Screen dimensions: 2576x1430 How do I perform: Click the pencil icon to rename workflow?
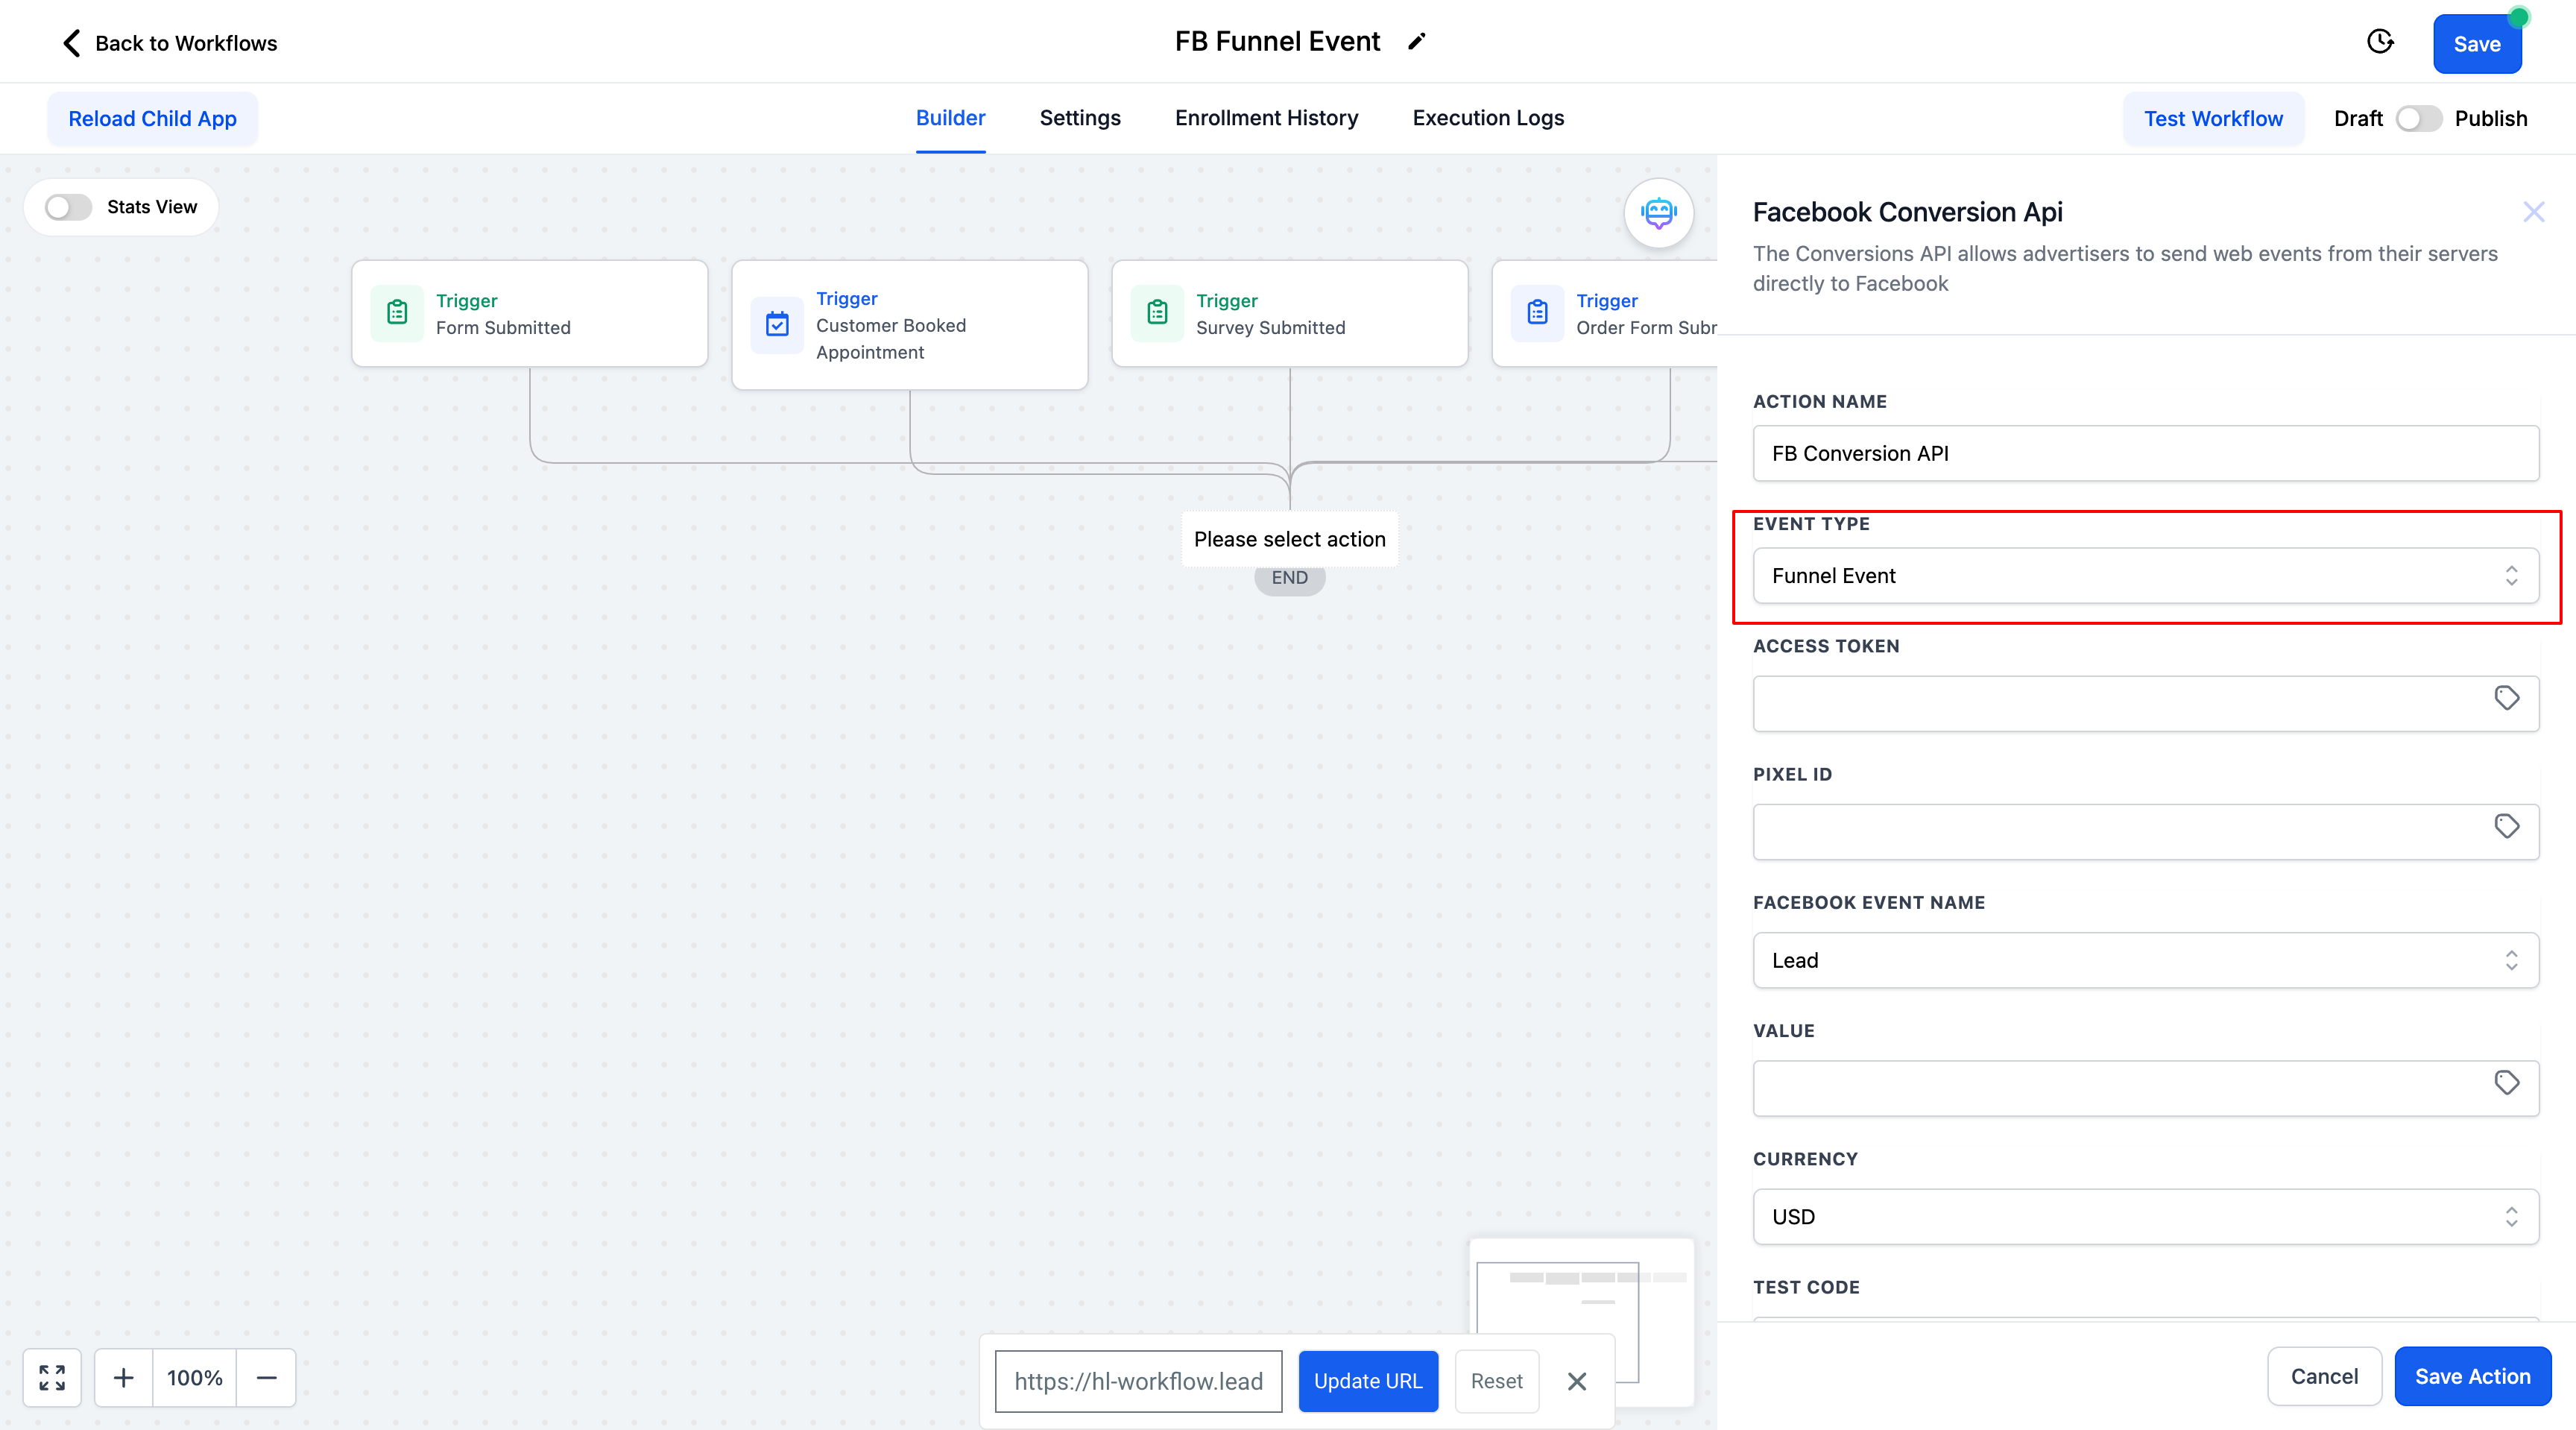click(x=1416, y=42)
